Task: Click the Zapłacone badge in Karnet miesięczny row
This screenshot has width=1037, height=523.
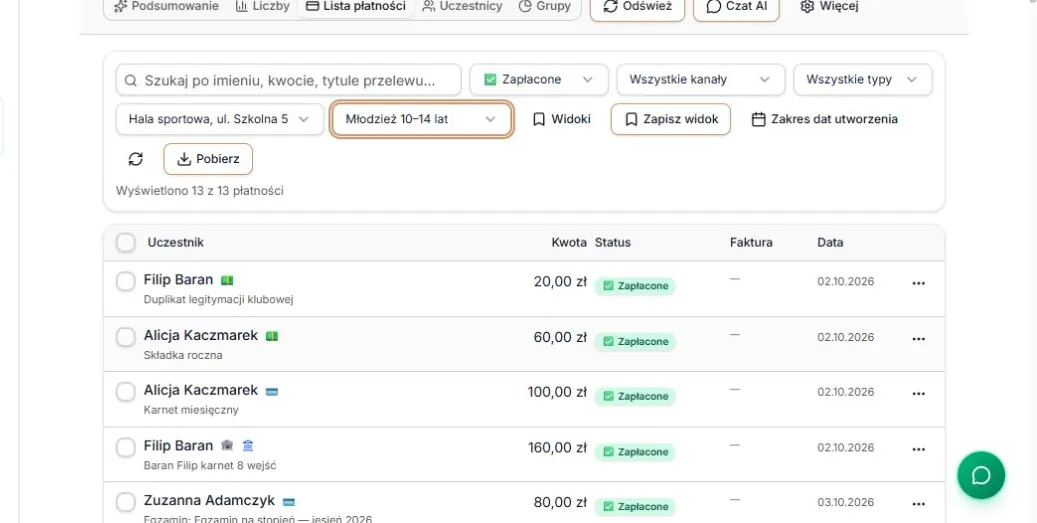Action: 635,397
